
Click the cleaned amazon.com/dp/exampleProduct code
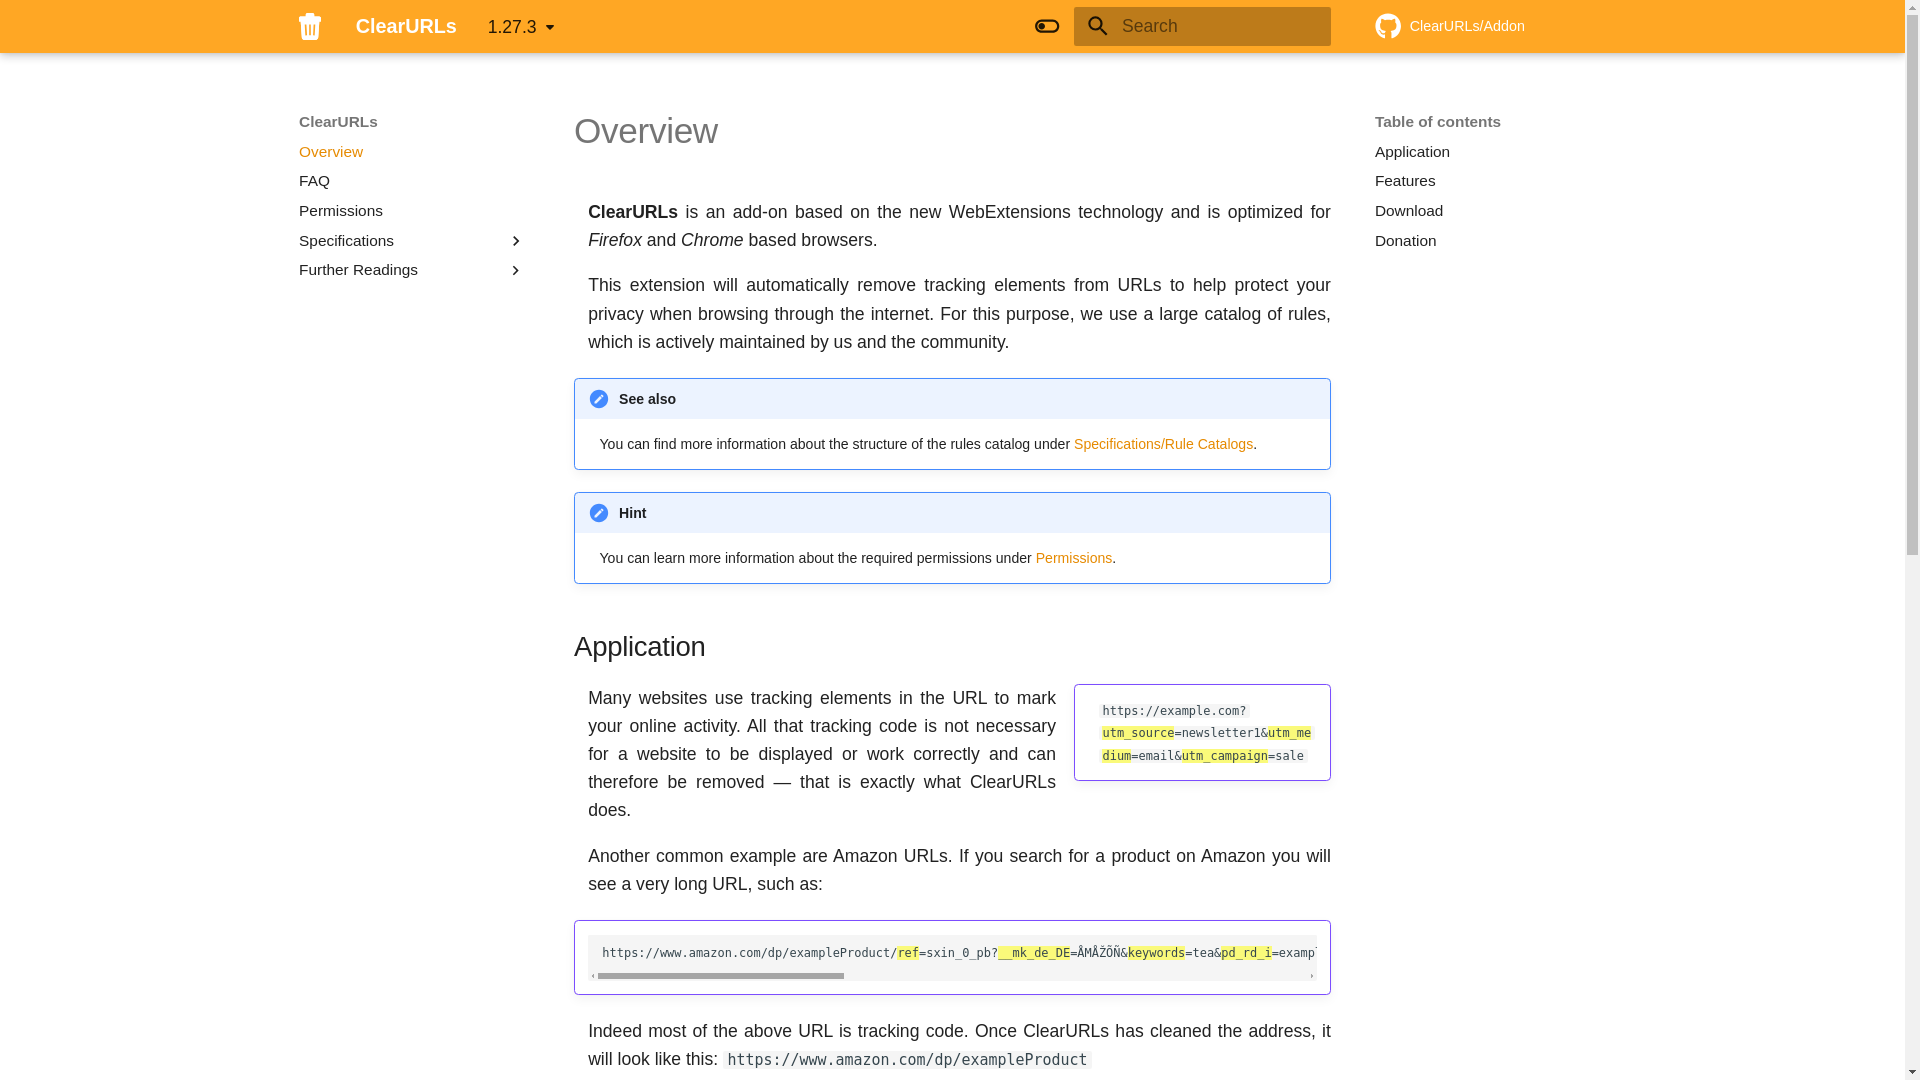(907, 1060)
